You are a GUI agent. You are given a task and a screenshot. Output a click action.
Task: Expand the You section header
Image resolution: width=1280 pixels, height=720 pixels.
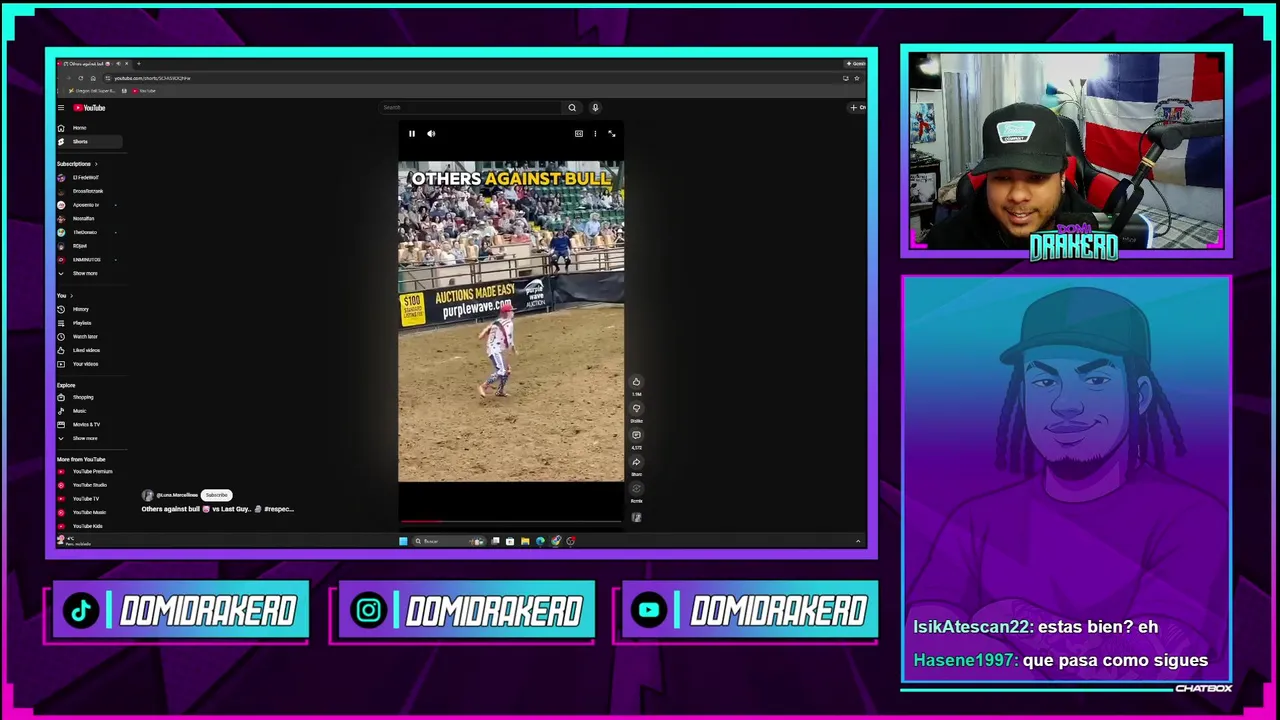click(x=64, y=296)
